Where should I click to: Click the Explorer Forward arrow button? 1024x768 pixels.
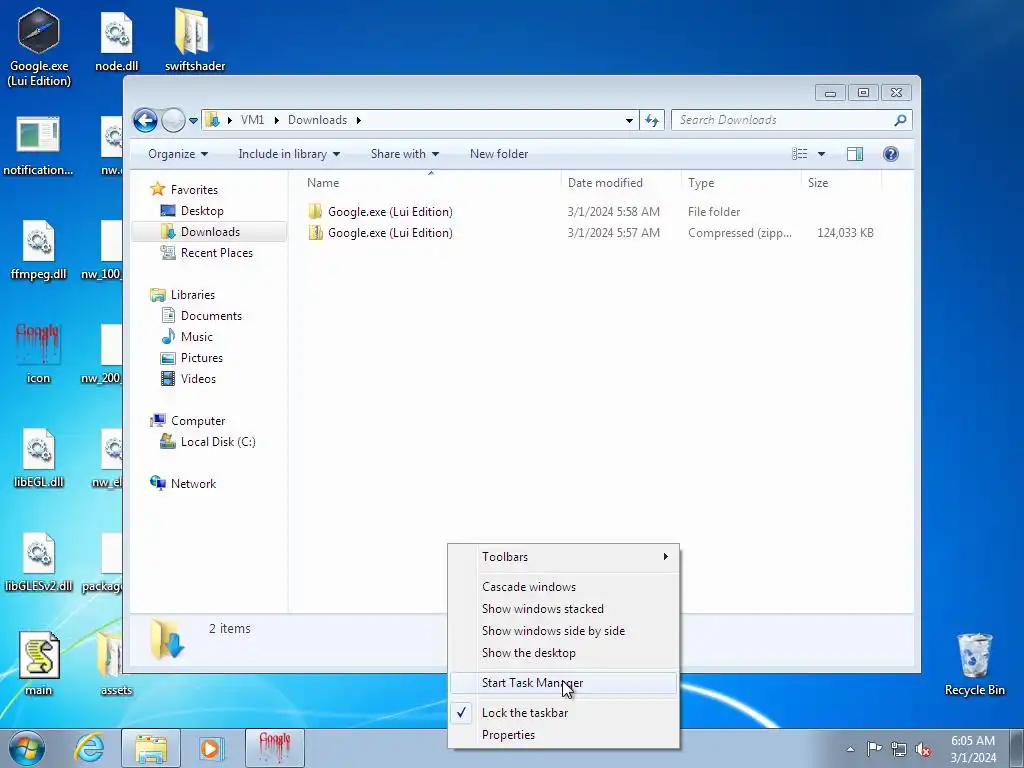coord(173,120)
